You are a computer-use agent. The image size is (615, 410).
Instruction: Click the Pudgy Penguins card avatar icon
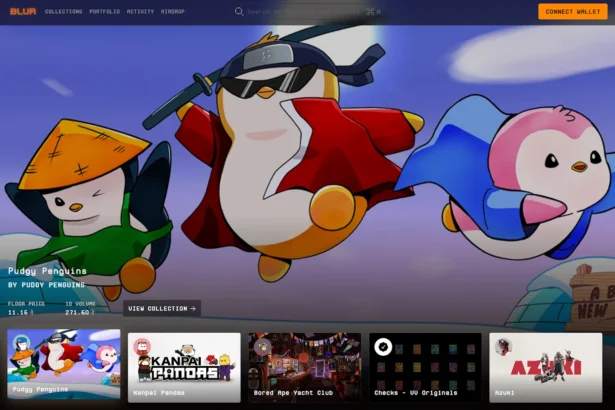(x=21, y=343)
